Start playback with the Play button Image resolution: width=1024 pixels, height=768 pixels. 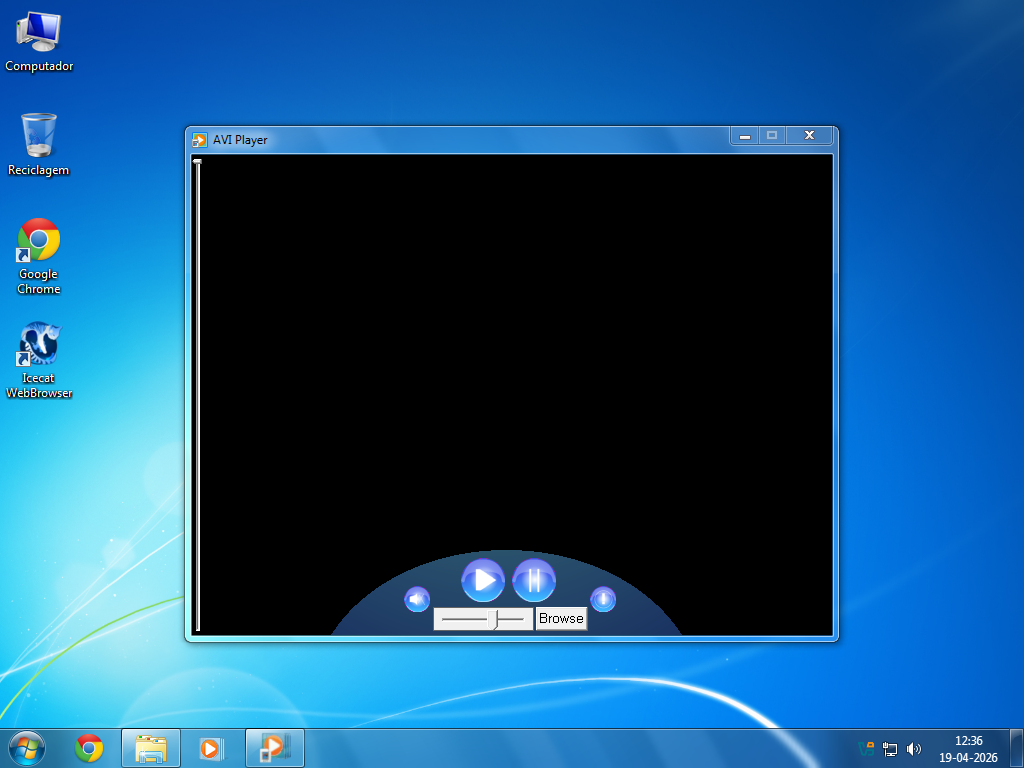pos(483,580)
